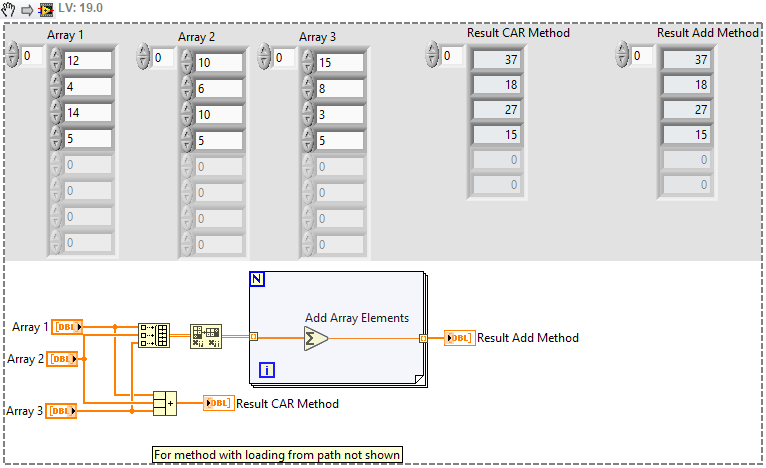Click the comment about loading from path
This screenshot has width=766, height=468.
coord(277,455)
